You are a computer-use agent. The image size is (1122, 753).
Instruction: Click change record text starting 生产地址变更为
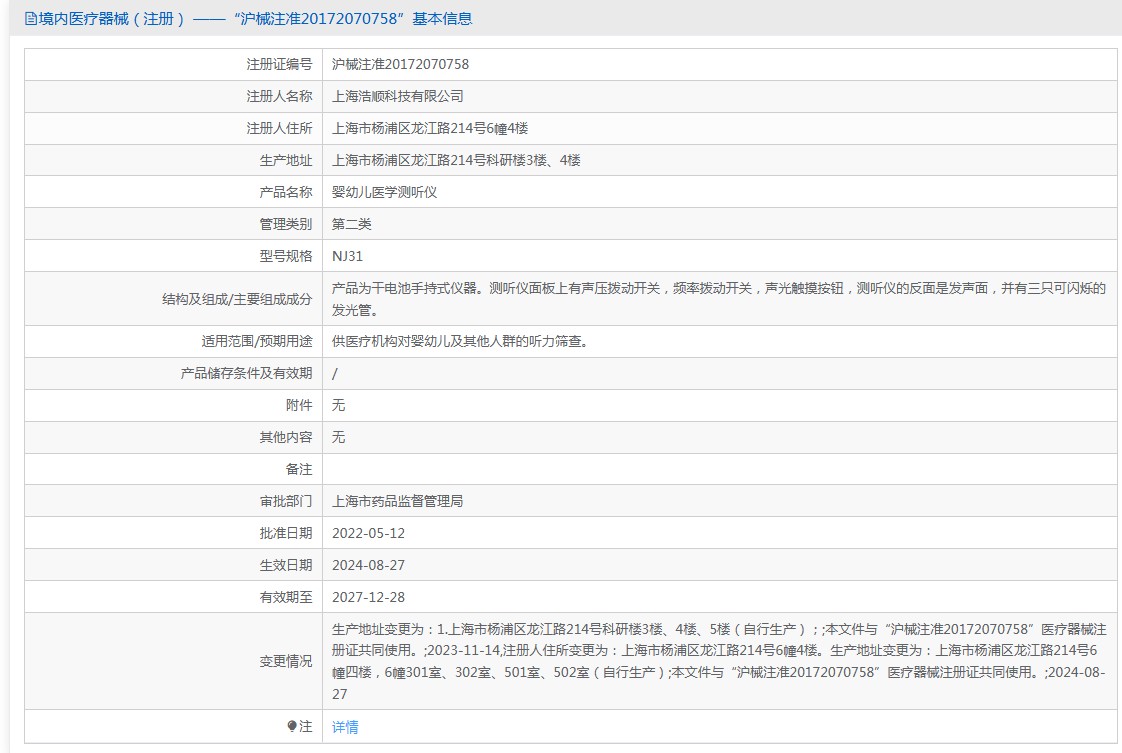coord(719,661)
